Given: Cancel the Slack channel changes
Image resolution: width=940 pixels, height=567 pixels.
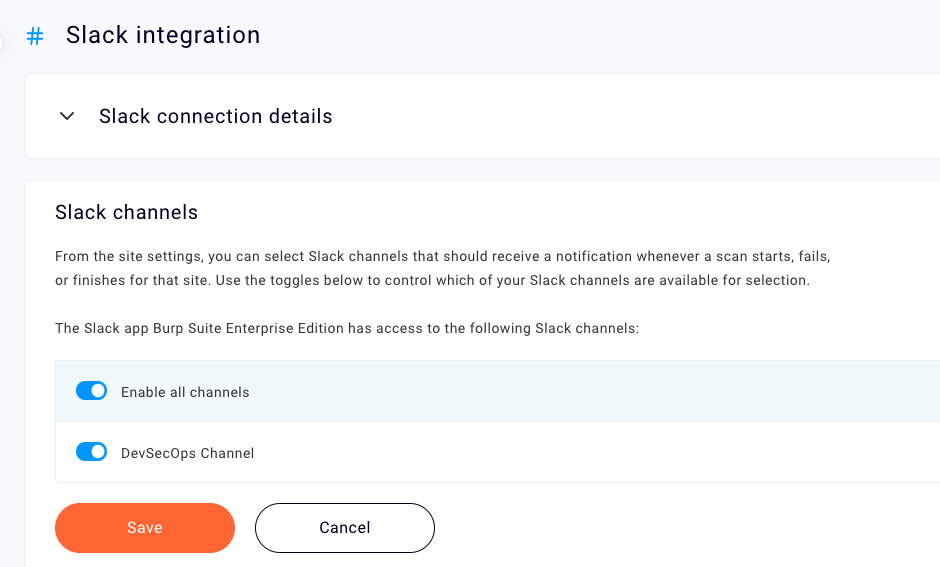Looking at the screenshot, I should point(344,528).
